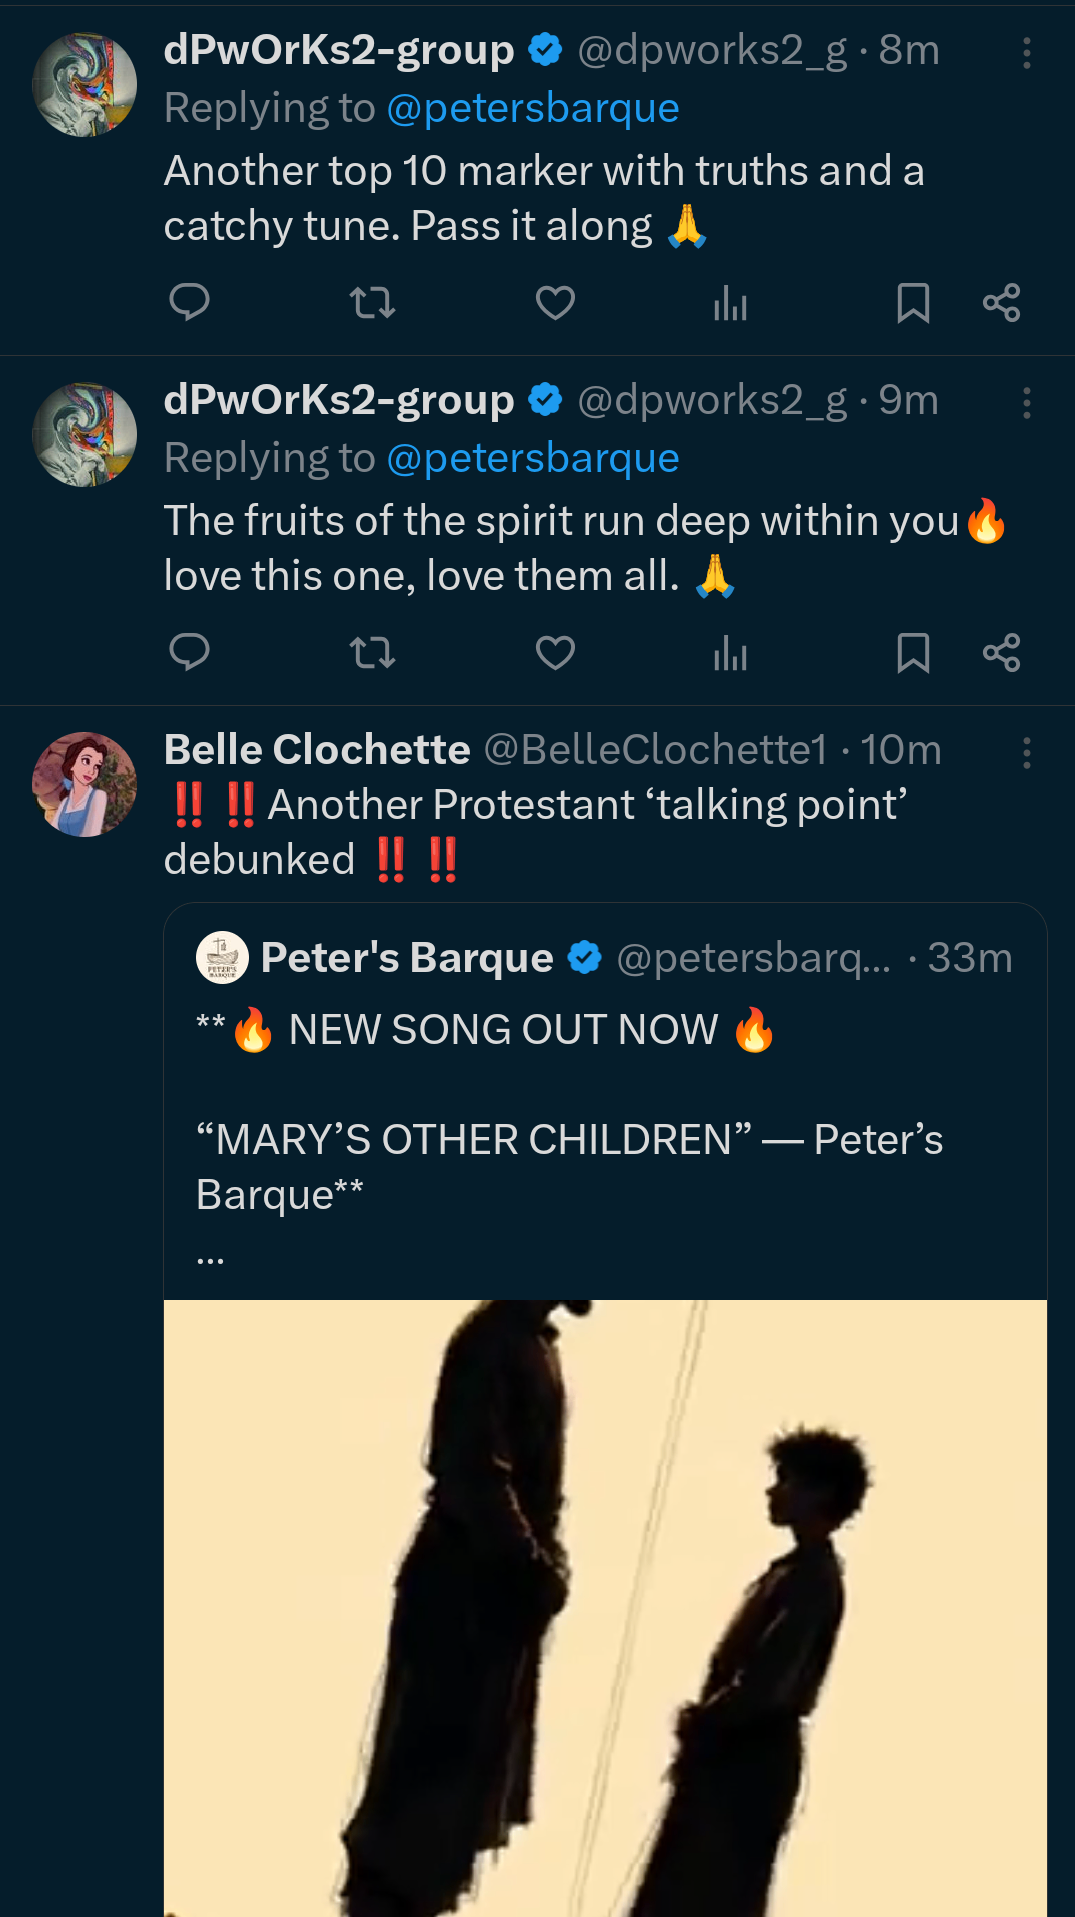Reply to the 'Another top 10 marker' tweet

(189, 302)
